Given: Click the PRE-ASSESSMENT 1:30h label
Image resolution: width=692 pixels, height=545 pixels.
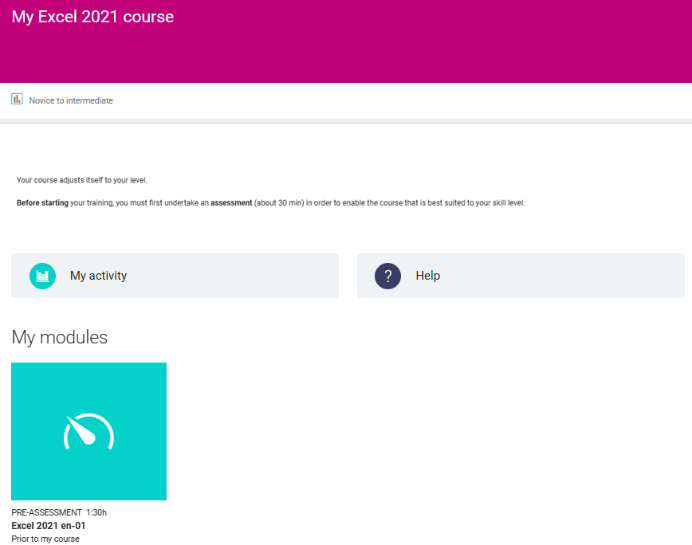Looking at the screenshot, I should coord(59,512).
